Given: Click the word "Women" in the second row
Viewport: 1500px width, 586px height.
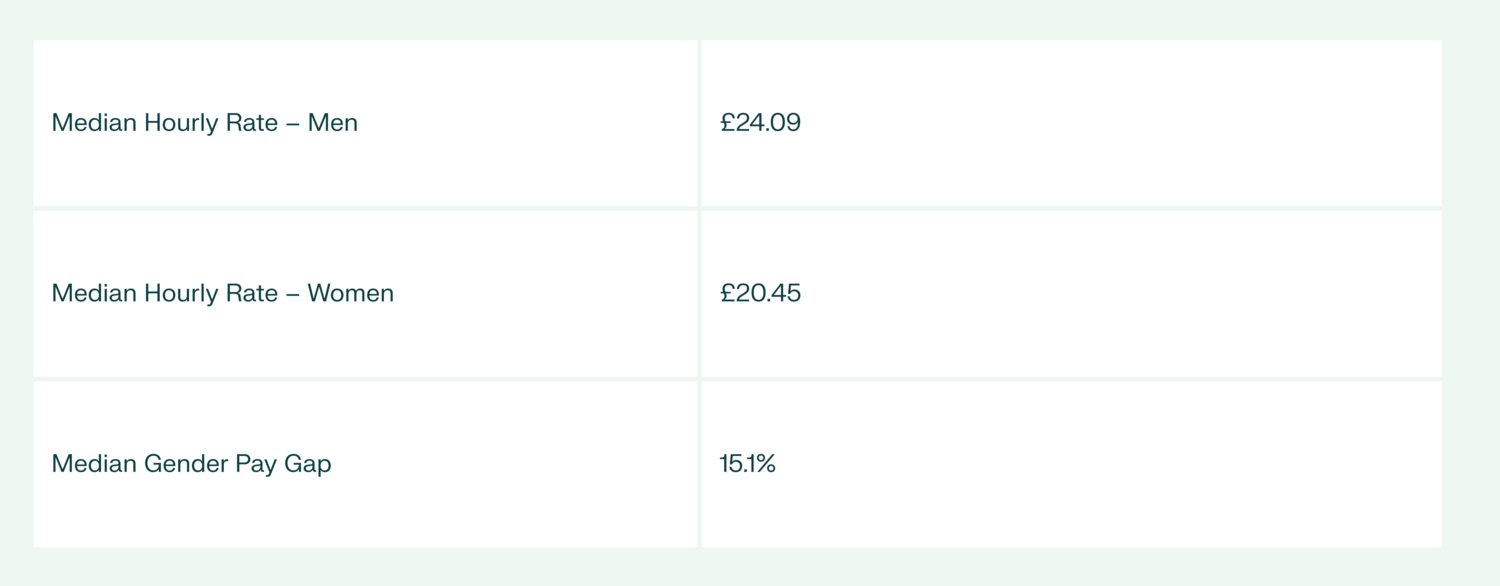Looking at the screenshot, I should click(x=350, y=294).
